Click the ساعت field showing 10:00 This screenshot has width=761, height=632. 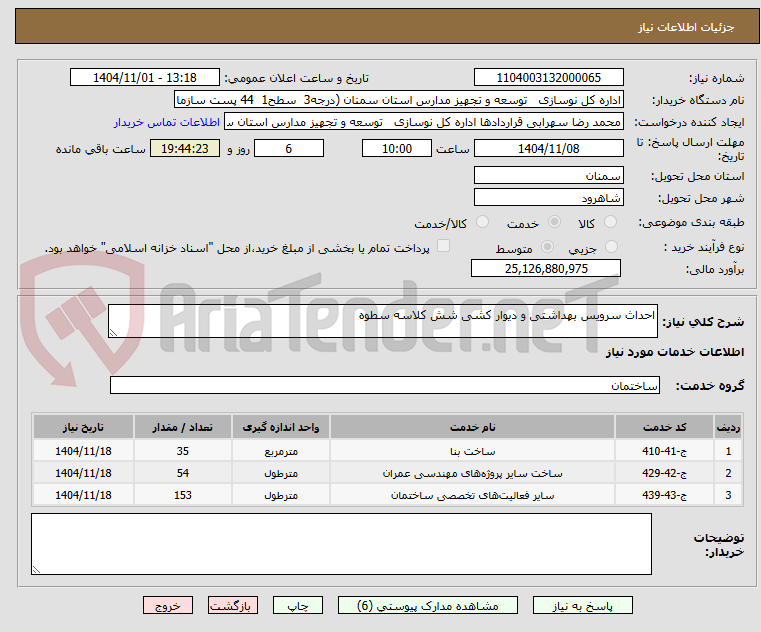click(397, 149)
